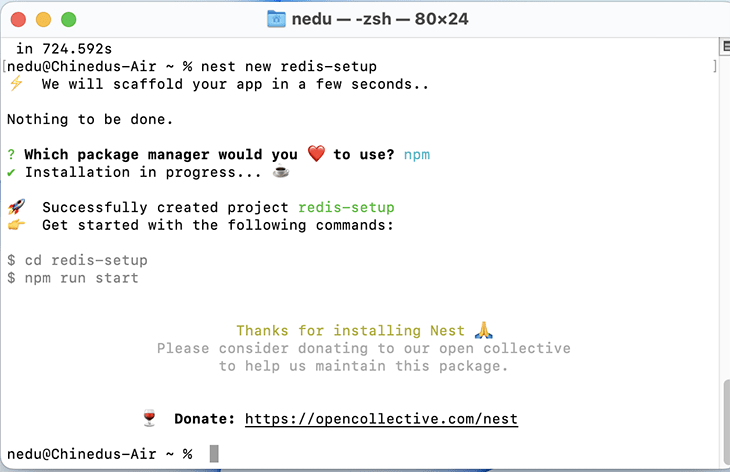Viewport: 730px width, 472px height.
Task: Open the opencollective.com/nest donate link
Action: pos(381,419)
